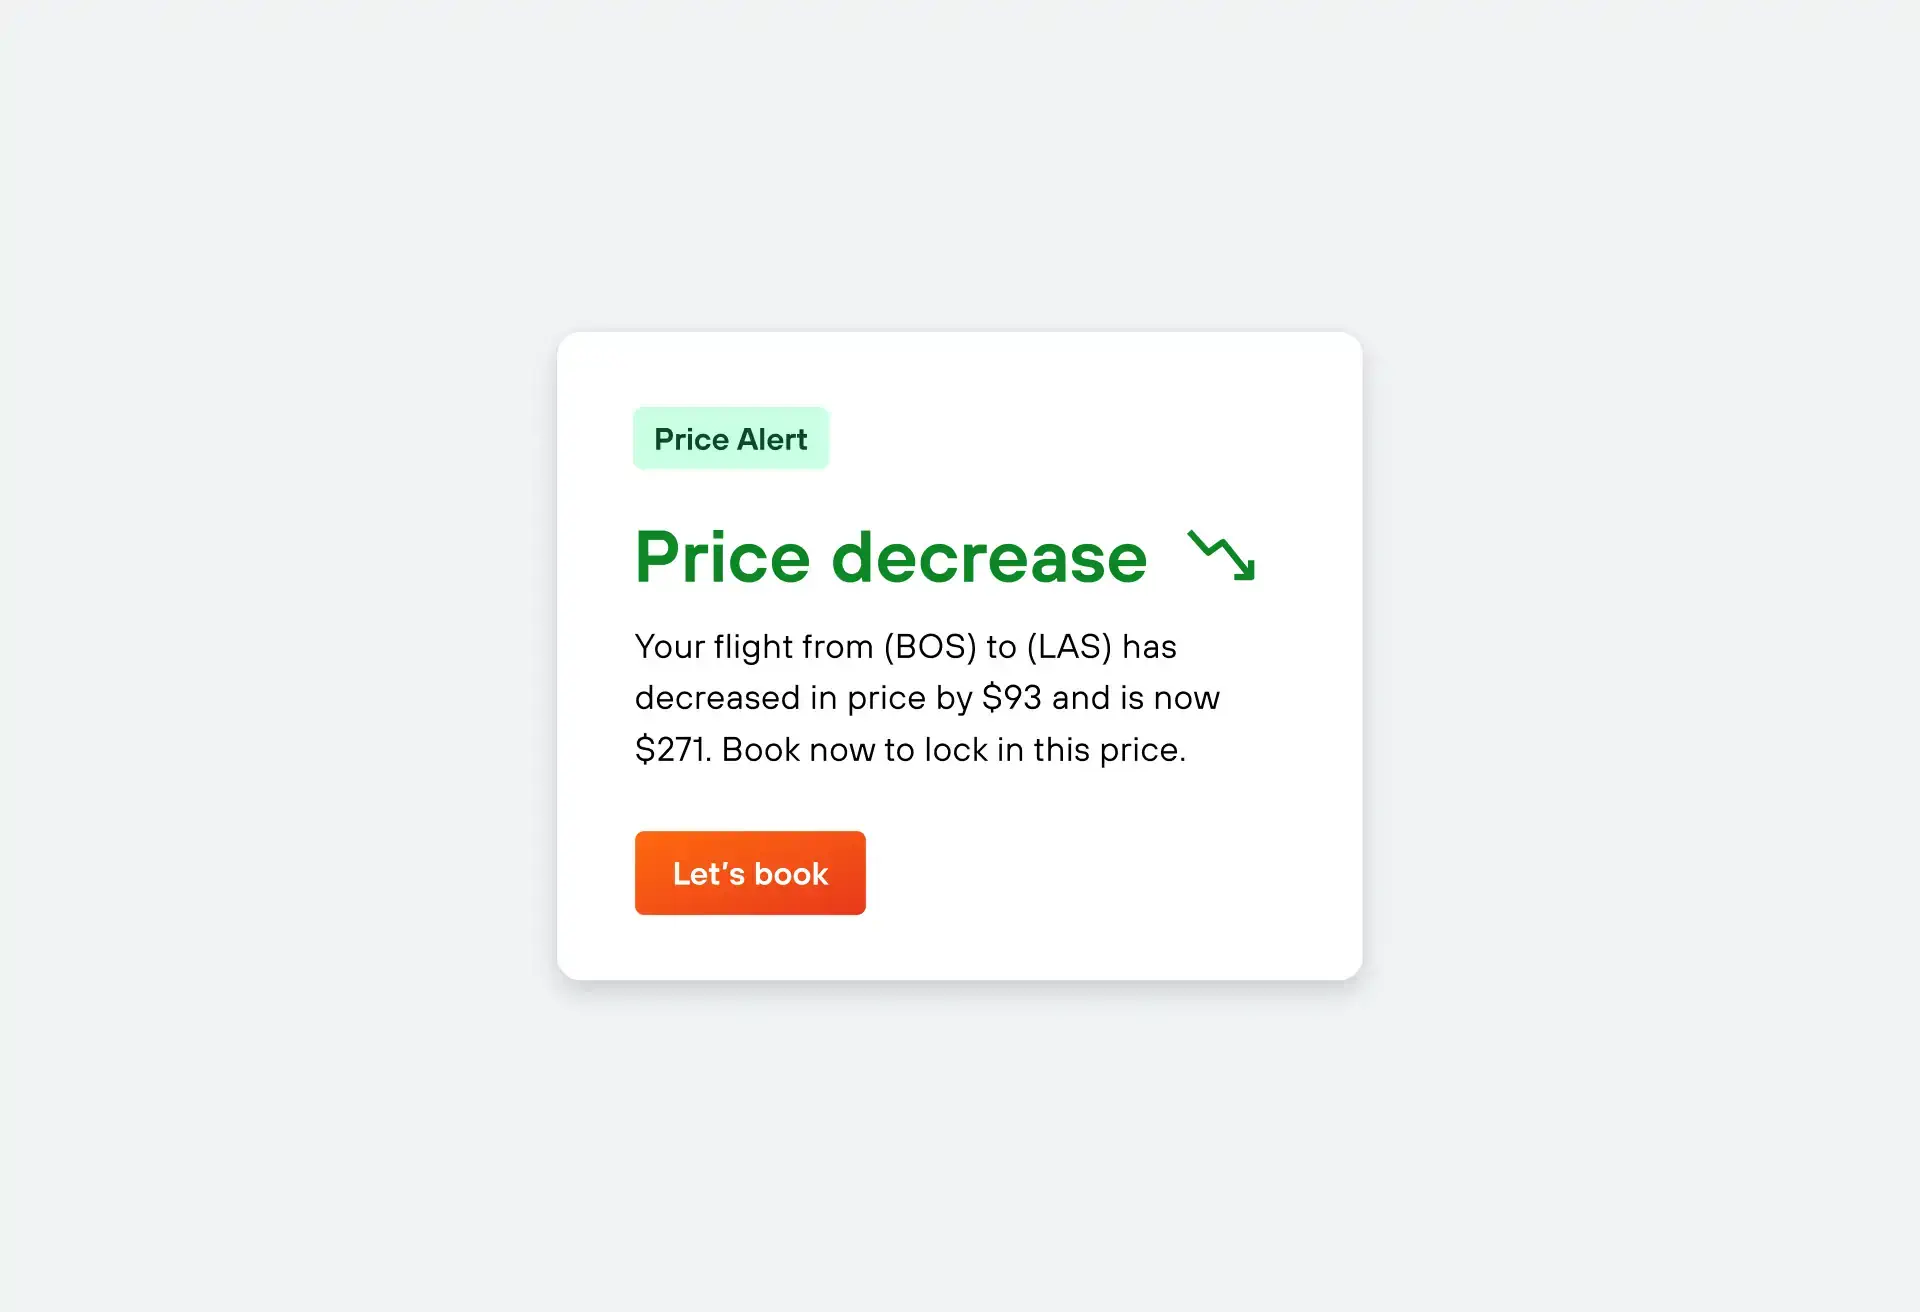1920x1312 pixels.
Task: Click "Your flight from" text
Action: [754, 647]
